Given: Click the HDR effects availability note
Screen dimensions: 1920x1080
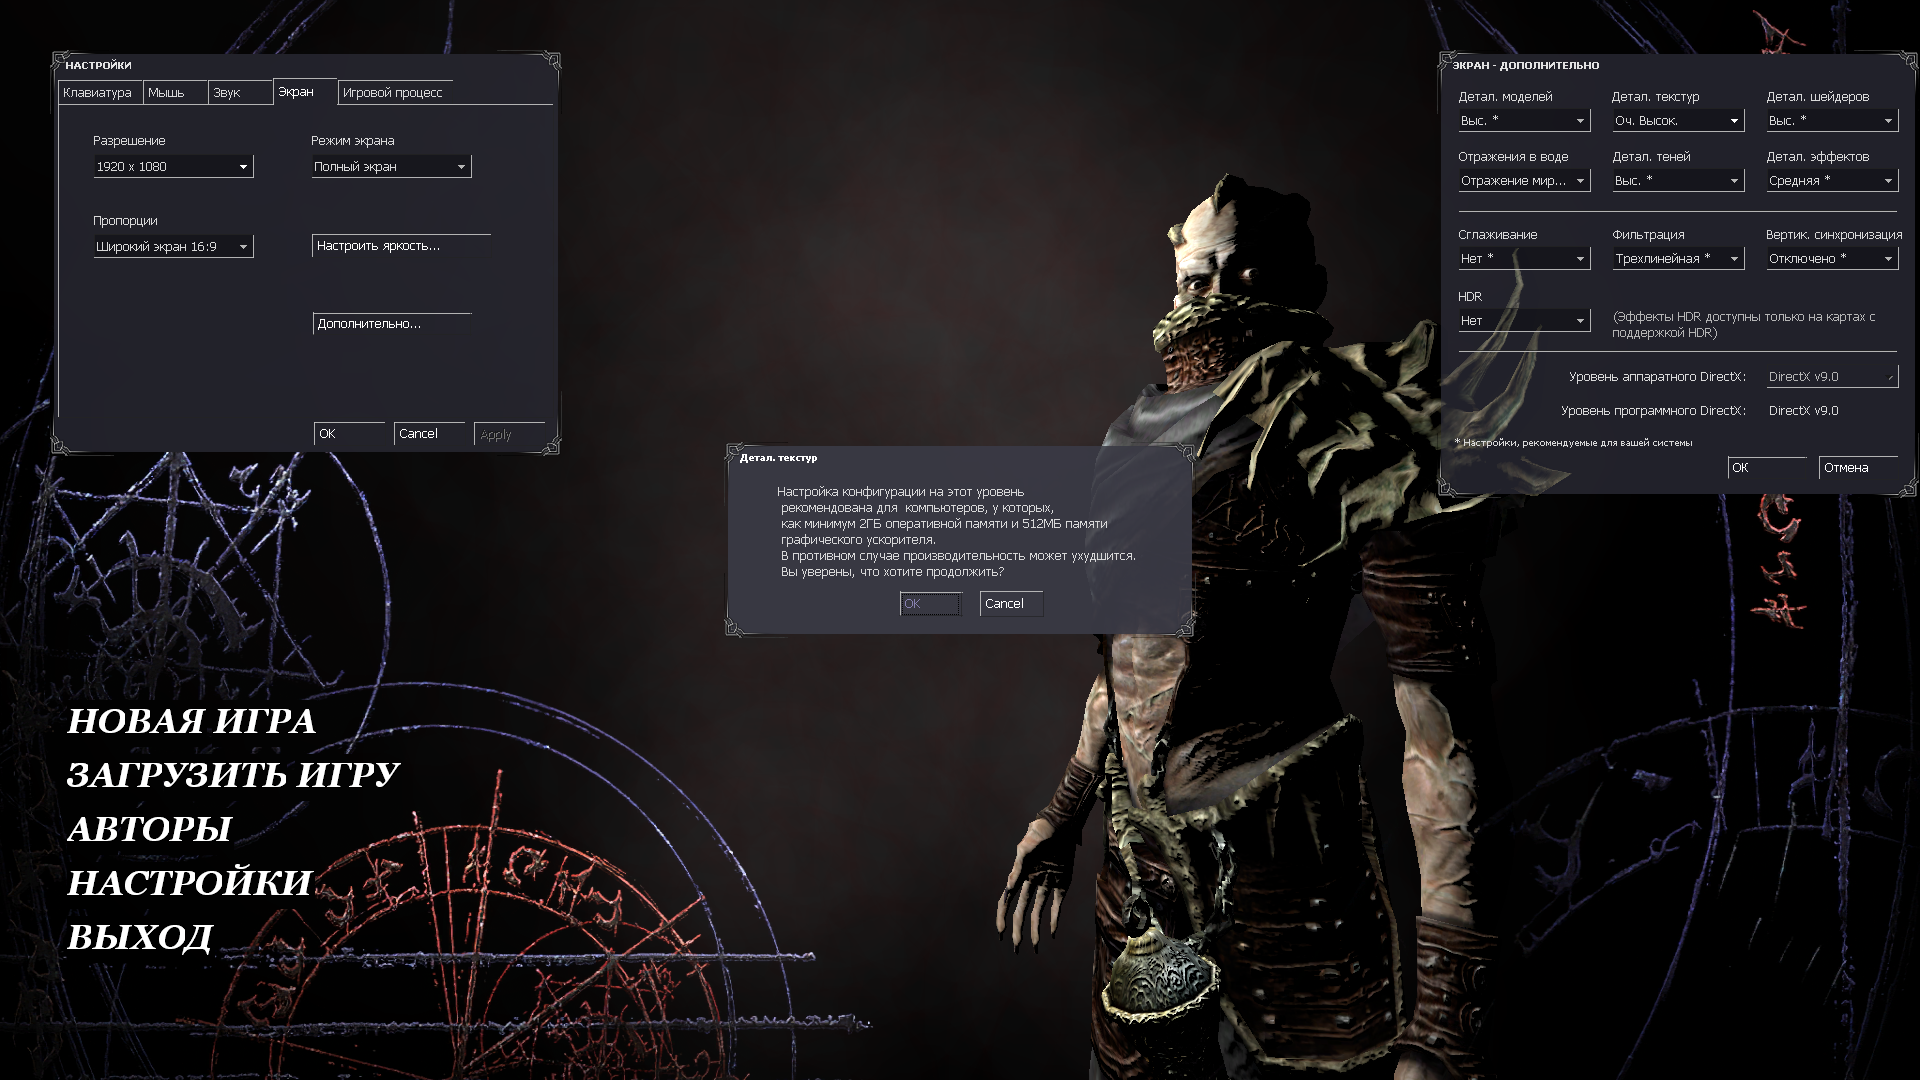Looking at the screenshot, I should pos(1744,325).
